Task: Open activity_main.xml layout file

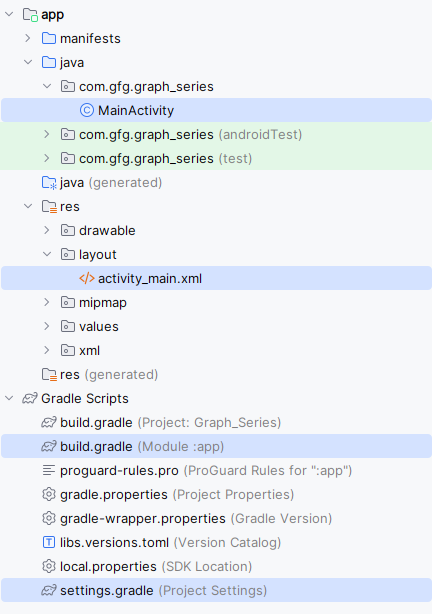Action: point(216,278)
